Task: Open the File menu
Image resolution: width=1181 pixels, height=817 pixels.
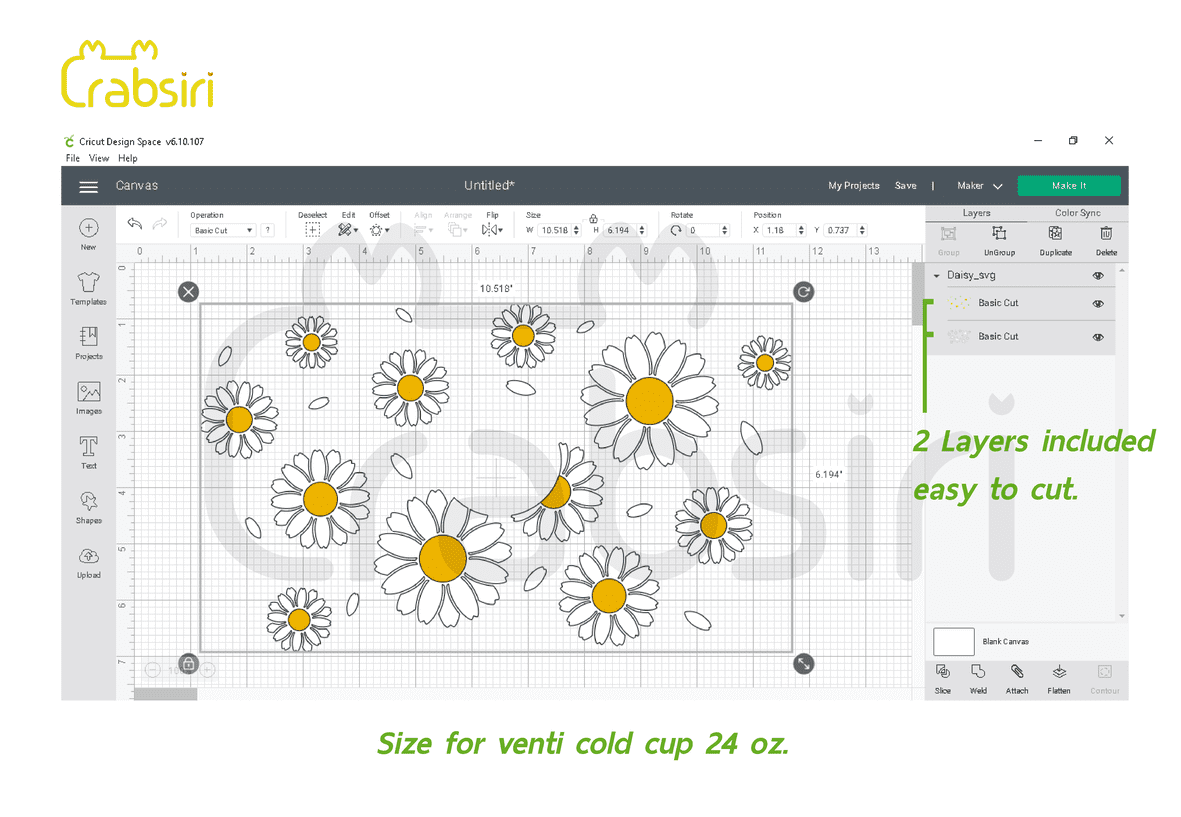Action: point(73,158)
